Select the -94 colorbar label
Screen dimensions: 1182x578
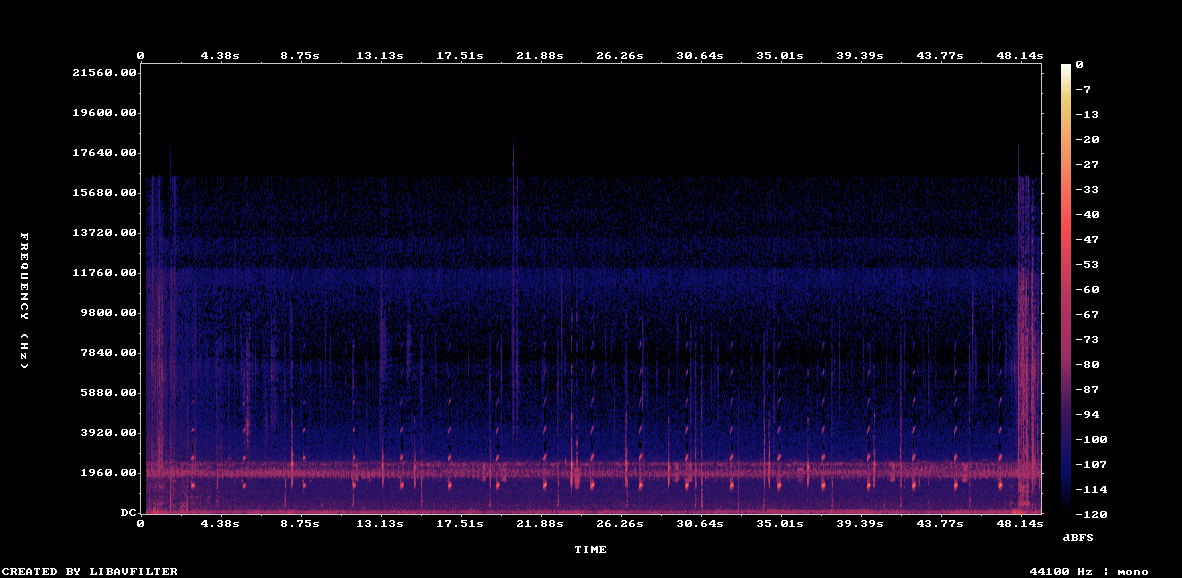(x=1086, y=414)
